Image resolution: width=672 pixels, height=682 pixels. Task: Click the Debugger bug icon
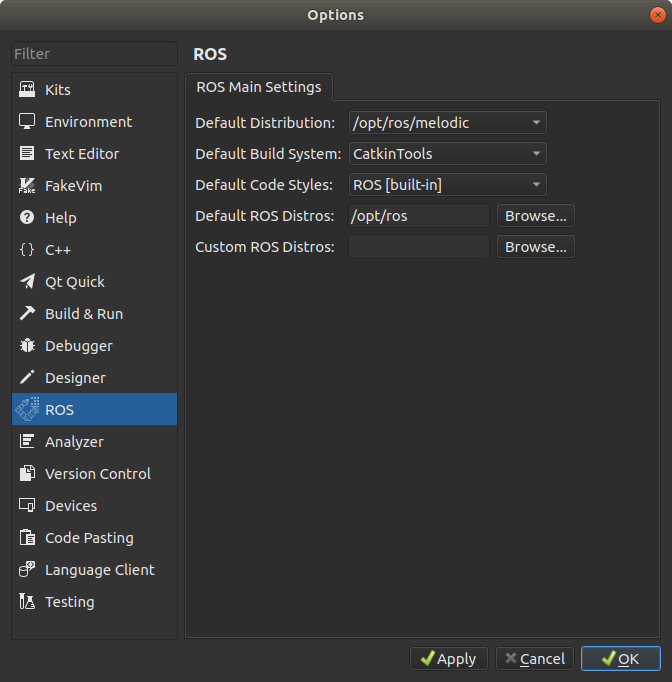[x=27, y=346]
